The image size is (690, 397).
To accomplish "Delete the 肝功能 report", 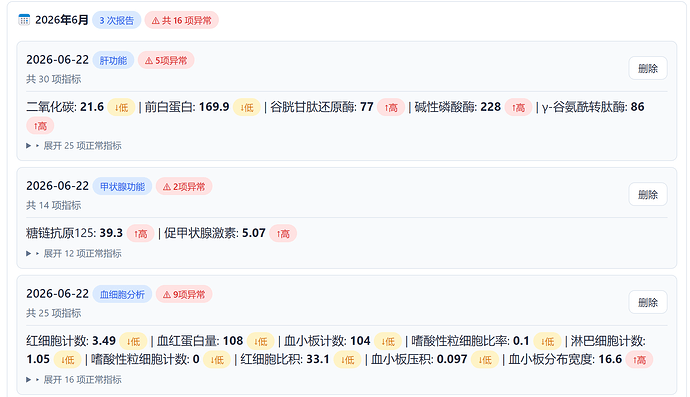I will coord(648,68).
